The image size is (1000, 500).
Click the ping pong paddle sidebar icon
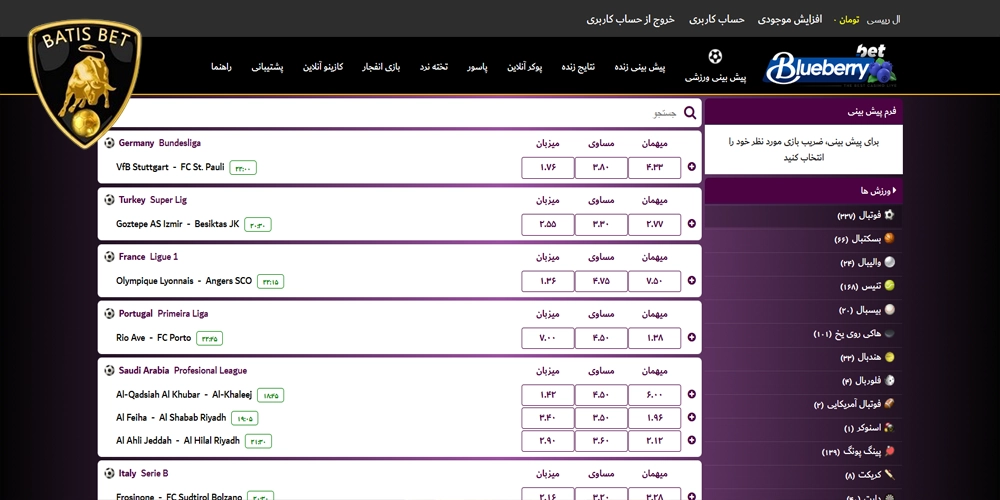[889, 452]
